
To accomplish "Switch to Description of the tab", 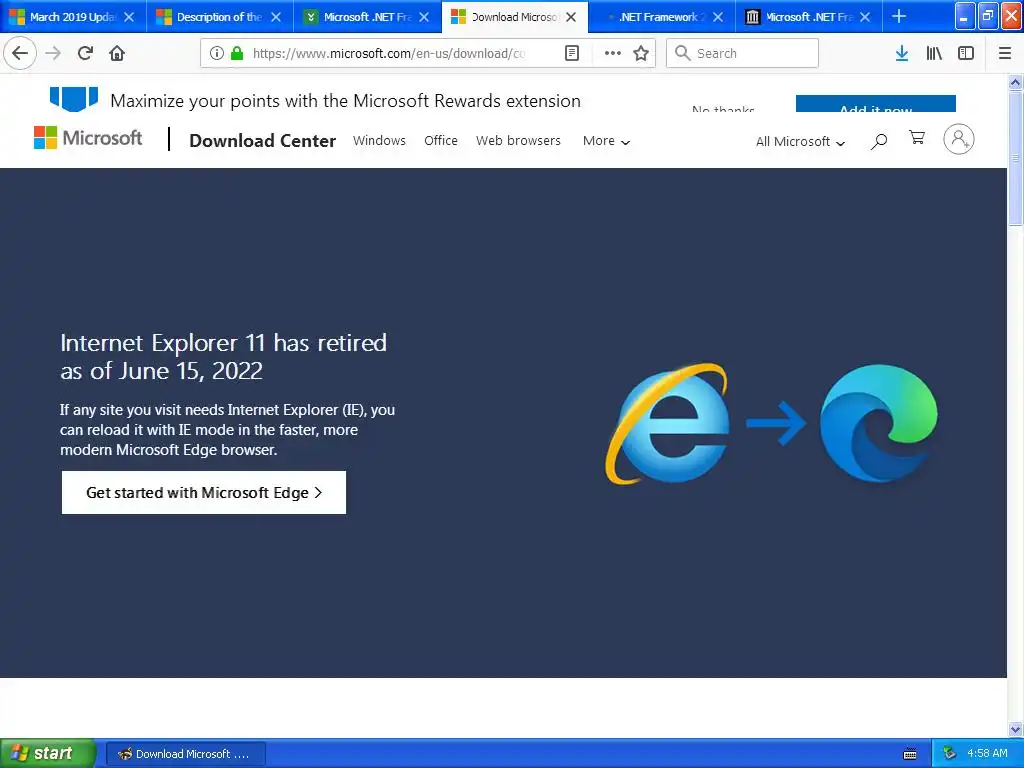I will point(219,17).
